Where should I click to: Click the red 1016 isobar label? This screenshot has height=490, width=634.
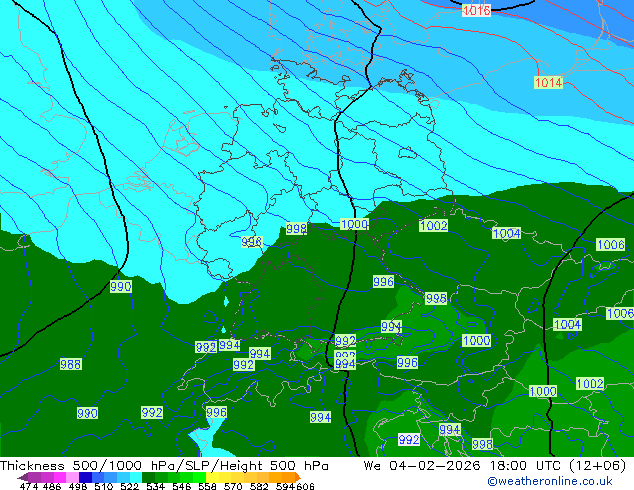[476, 10]
